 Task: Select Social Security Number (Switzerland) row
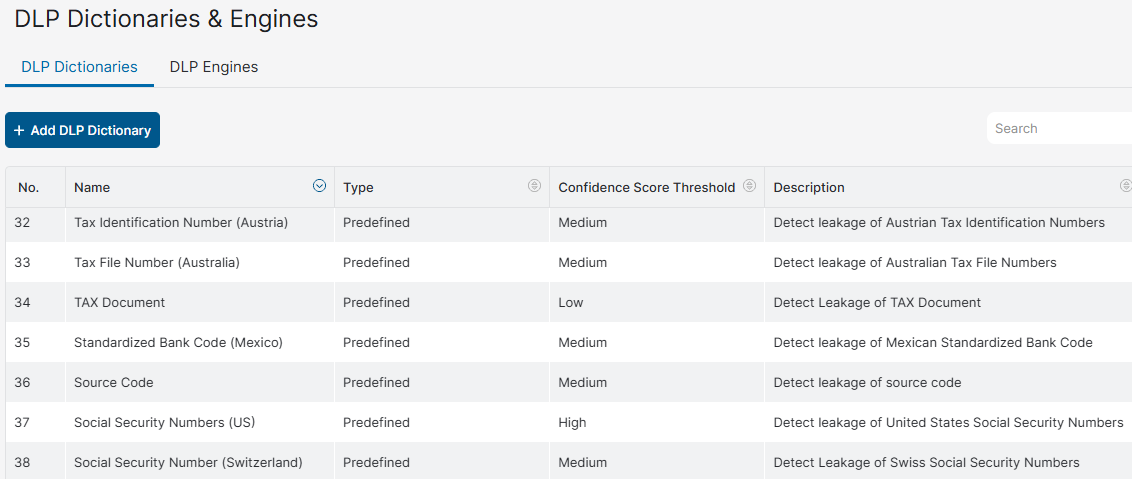click(x=569, y=461)
